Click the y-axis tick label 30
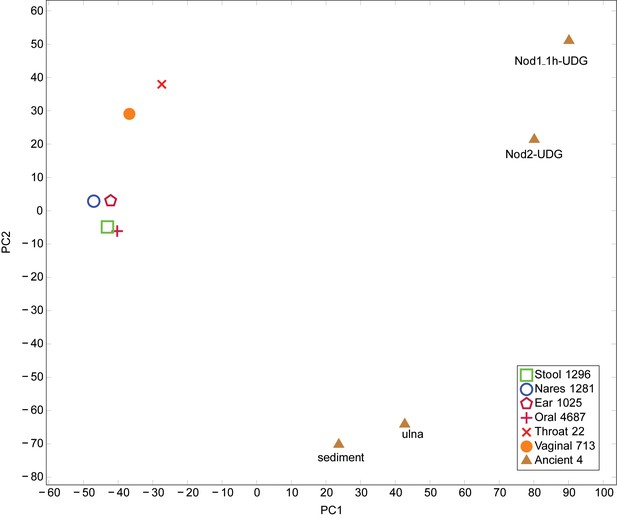 coord(36,111)
